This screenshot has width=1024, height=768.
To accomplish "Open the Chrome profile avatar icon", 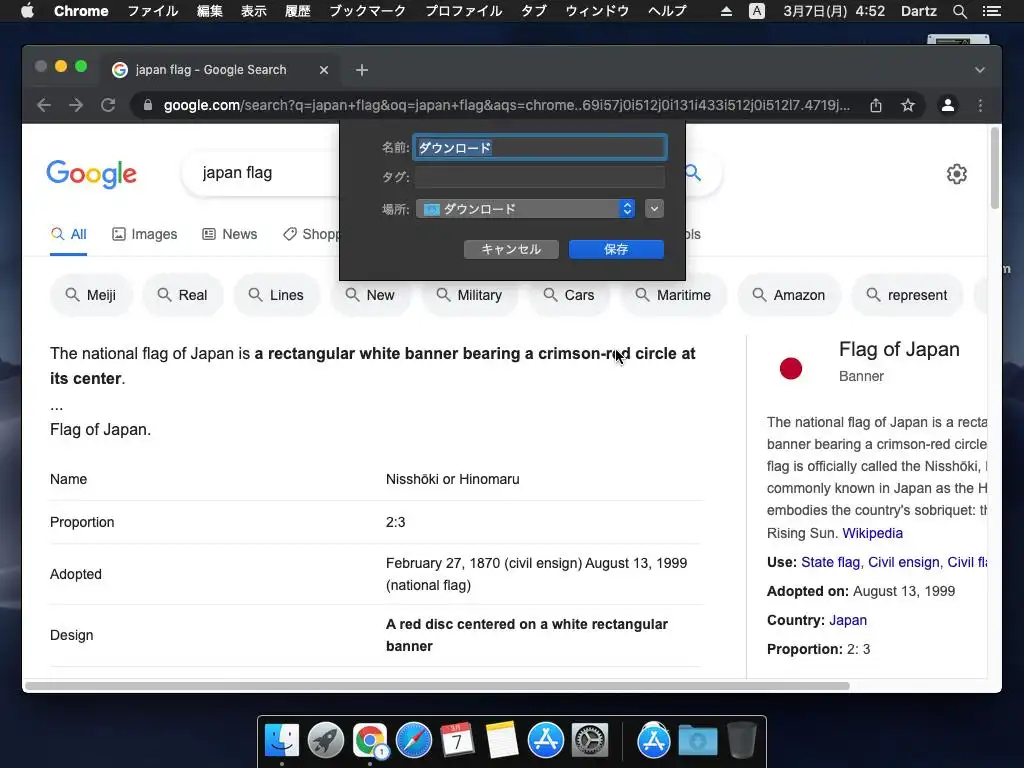I will click(x=948, y=105).
